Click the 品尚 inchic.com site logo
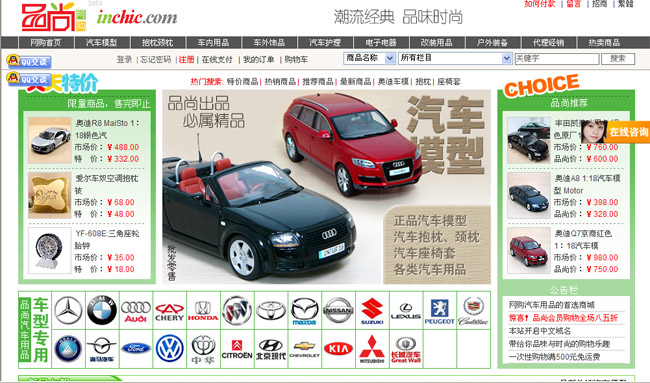The image size is (650, 383). 99,17
